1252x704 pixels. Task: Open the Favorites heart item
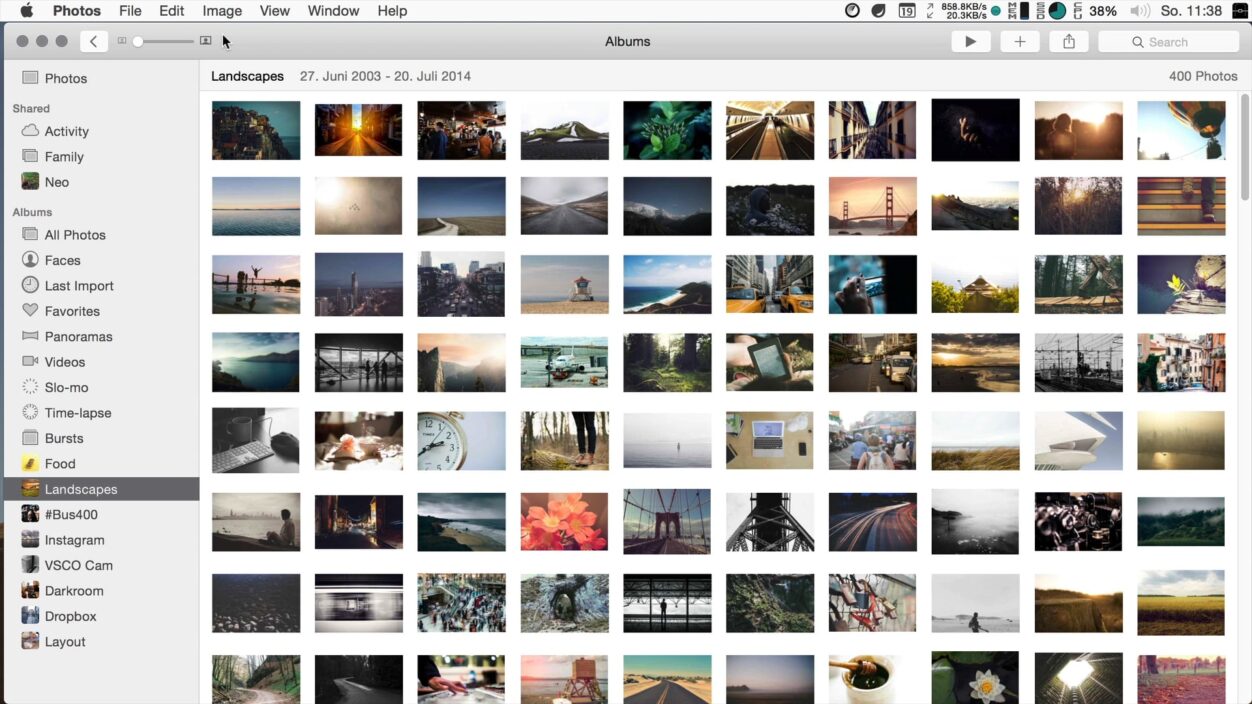click(72, 311)
